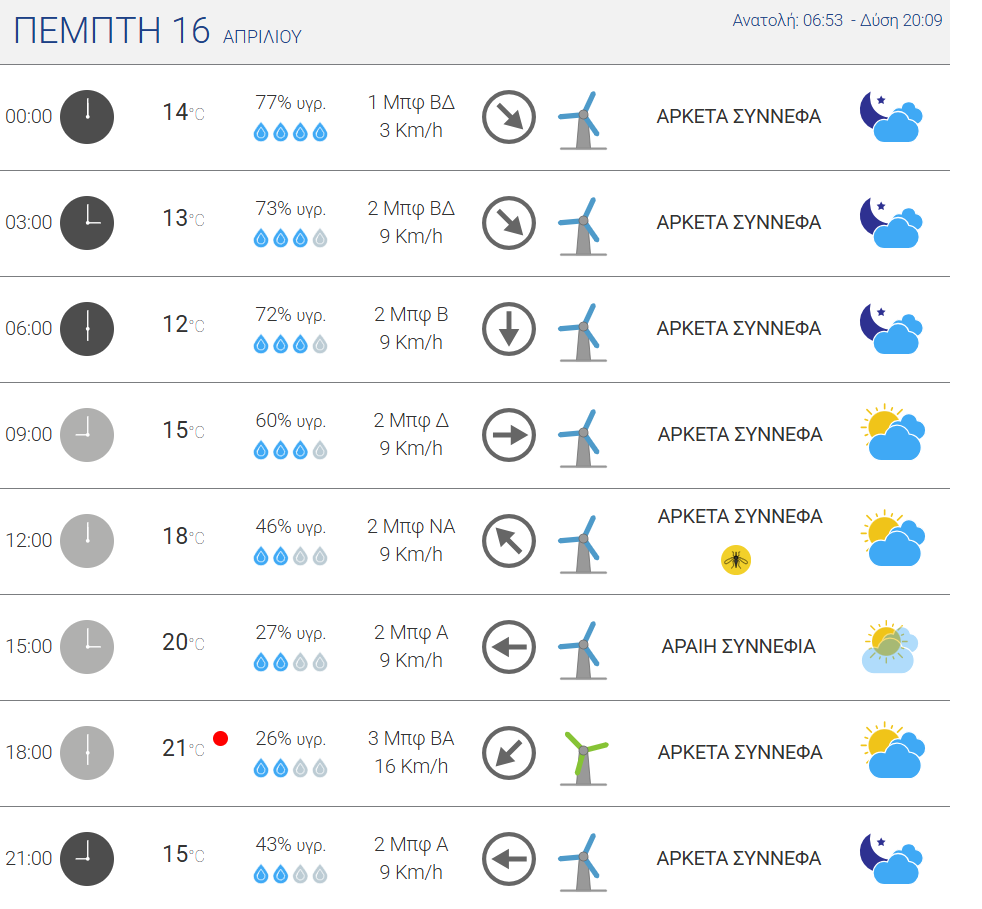Click the 3 Μπφ ΒΑ wind text
The image size is (982, 909).
pyautogui.click(x=411, y=739)
